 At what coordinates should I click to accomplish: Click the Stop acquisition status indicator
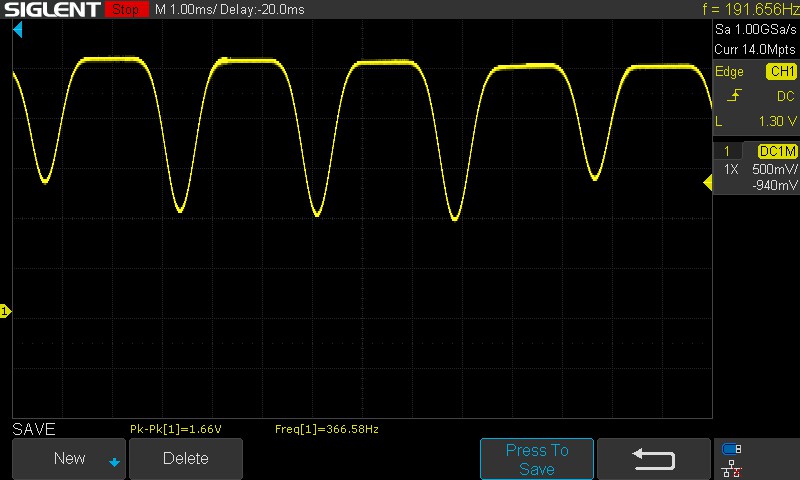click(x=126, y=9)
